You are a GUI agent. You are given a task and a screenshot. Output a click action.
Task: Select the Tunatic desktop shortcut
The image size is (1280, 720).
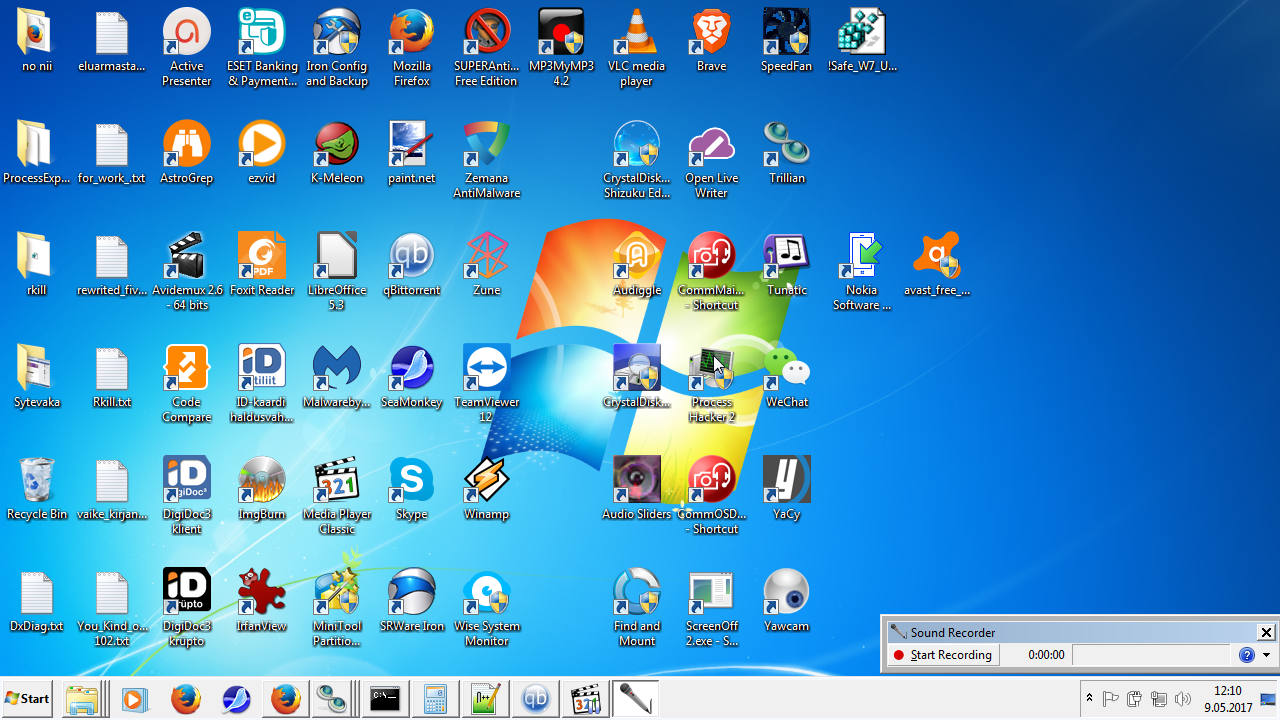(x=786, y=265)
